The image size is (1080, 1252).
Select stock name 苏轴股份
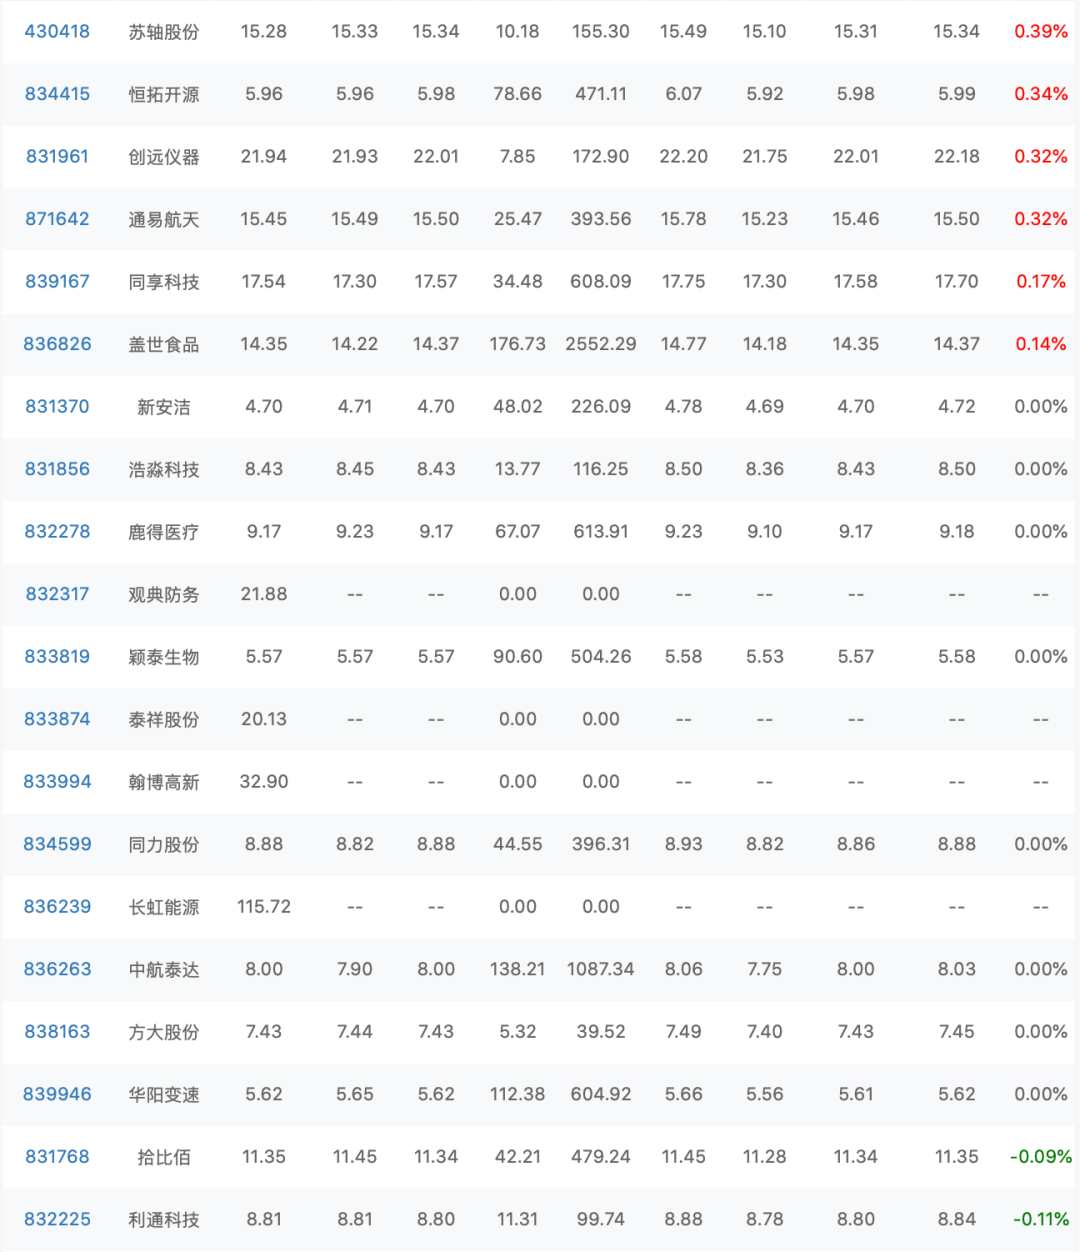pyautogui.click(x=164, y=32)
